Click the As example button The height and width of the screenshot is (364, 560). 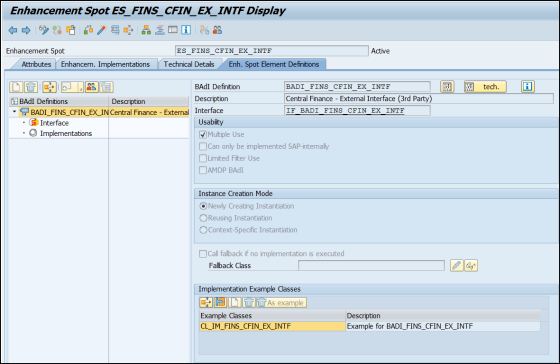[x=281, y=303]
